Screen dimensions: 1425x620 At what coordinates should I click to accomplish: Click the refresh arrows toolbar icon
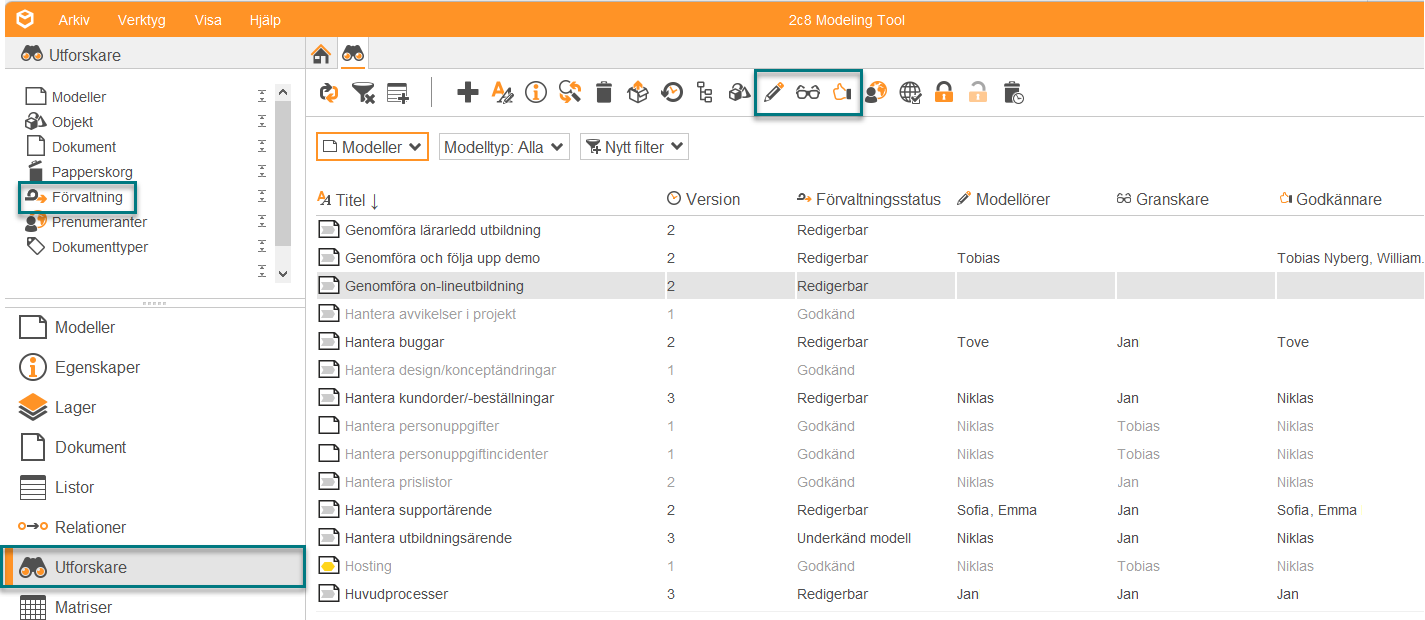(x=329, y=93)
